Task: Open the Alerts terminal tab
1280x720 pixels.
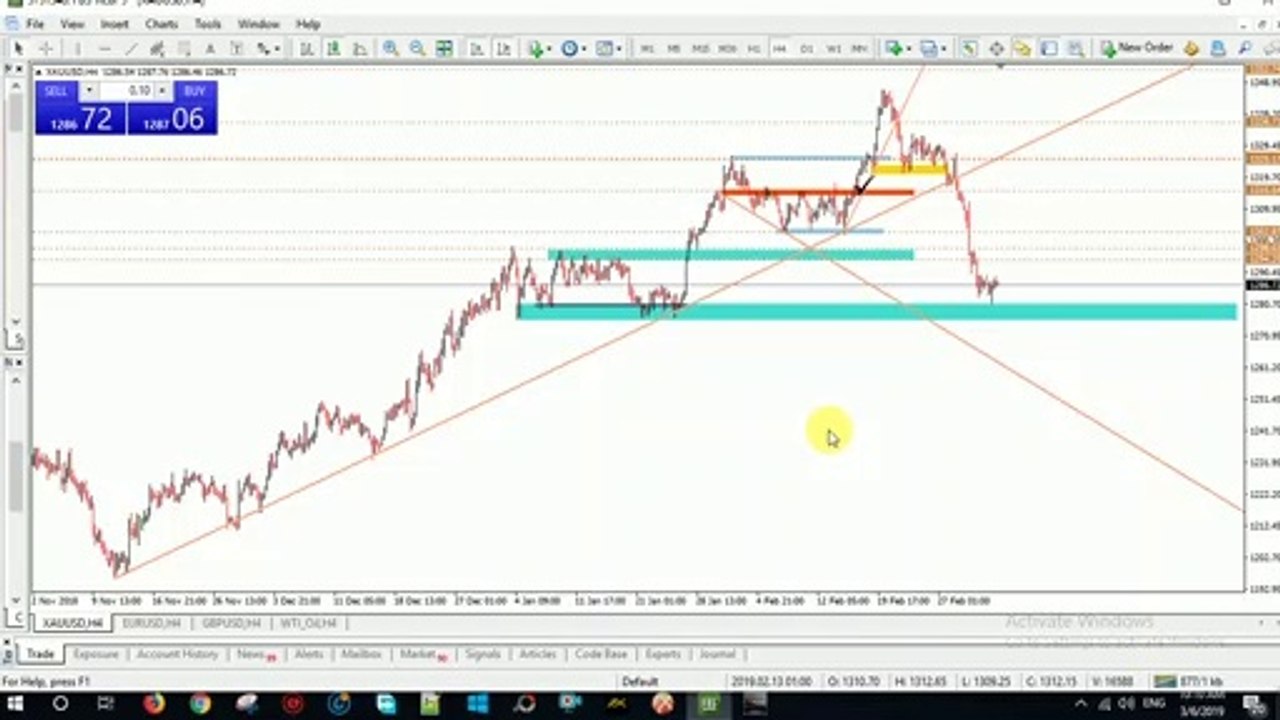Action: (309, 654)
